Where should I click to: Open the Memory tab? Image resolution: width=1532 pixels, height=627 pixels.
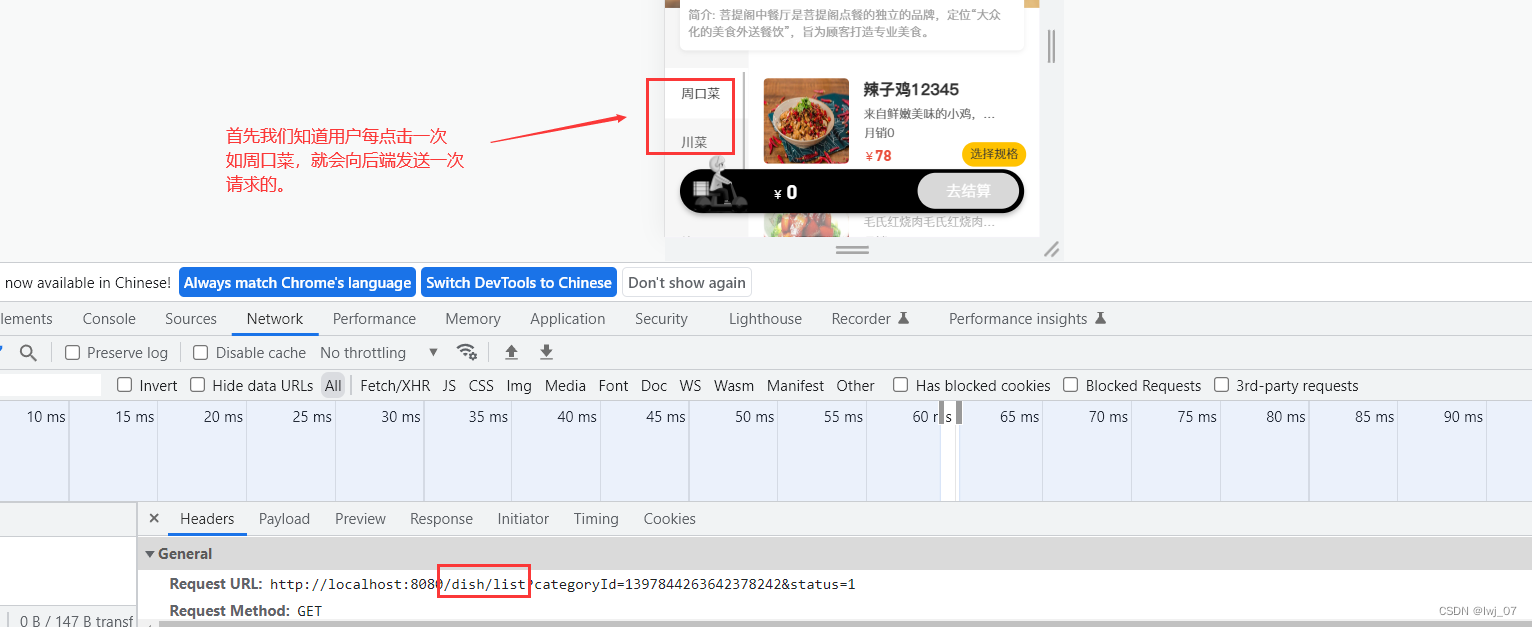473,319
